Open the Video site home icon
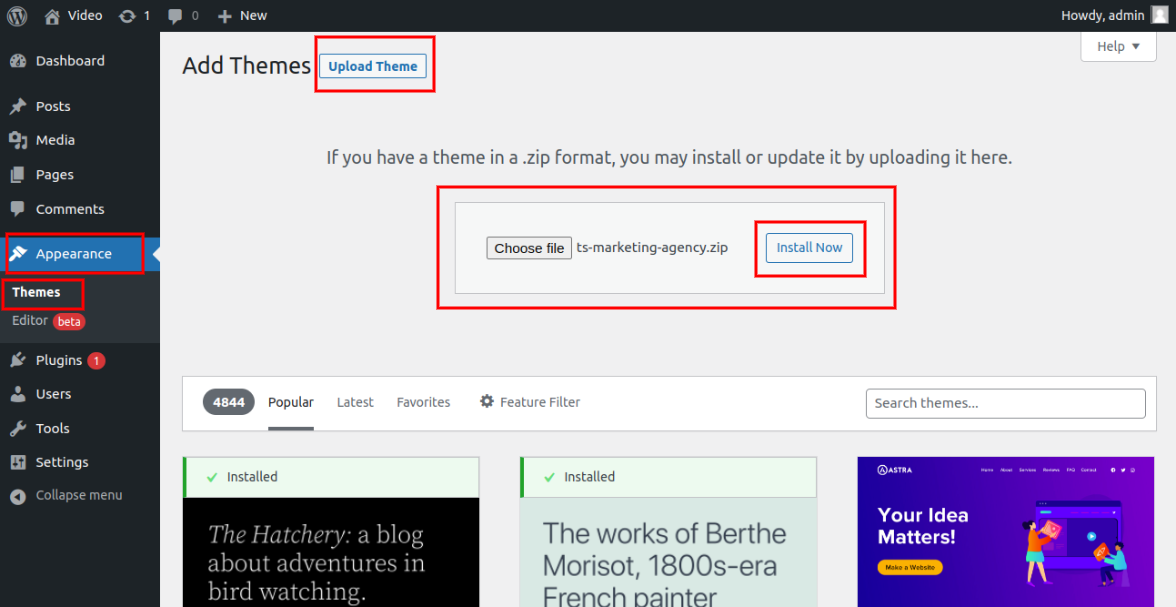 tap(53, 15)
